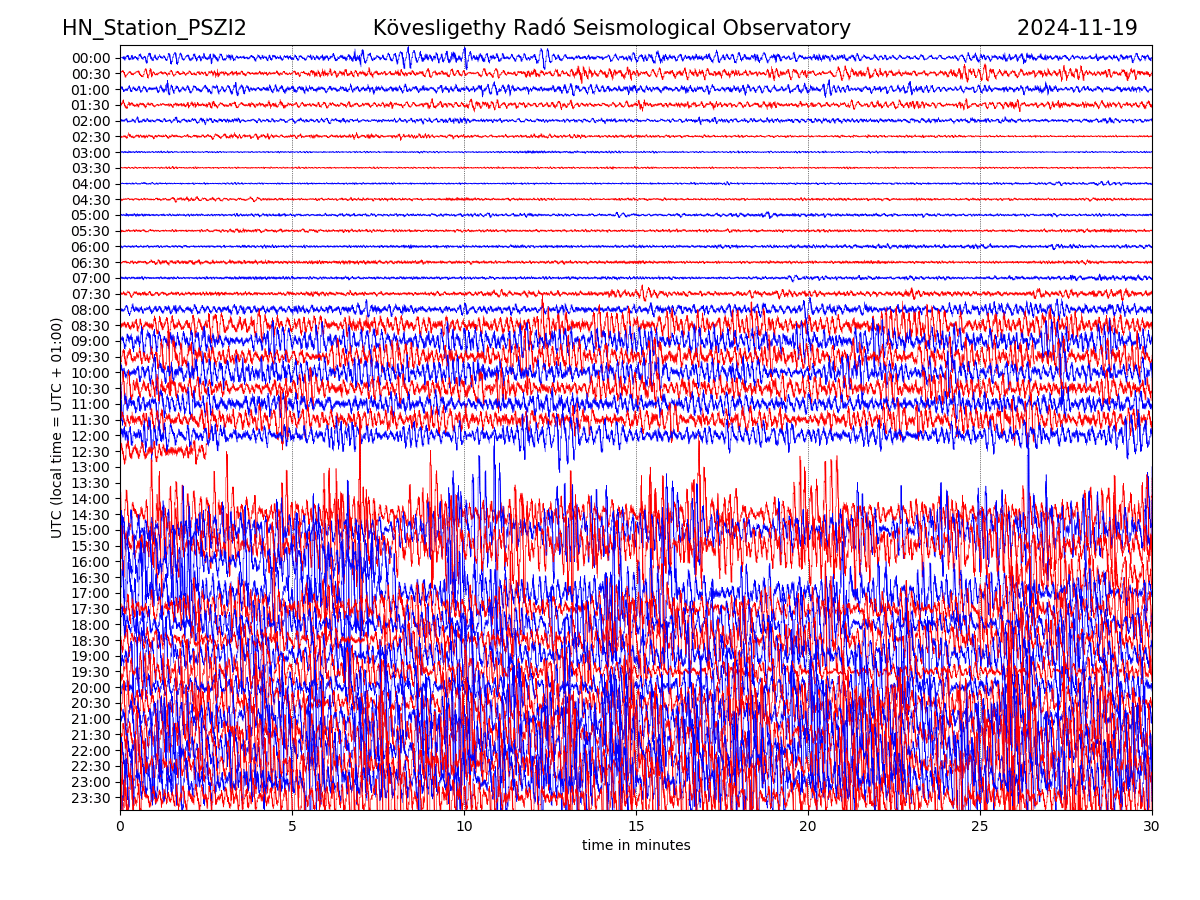Select the 13:00 time label
The height and width of the screenshot is (900, 1200).
click(91, 468)
